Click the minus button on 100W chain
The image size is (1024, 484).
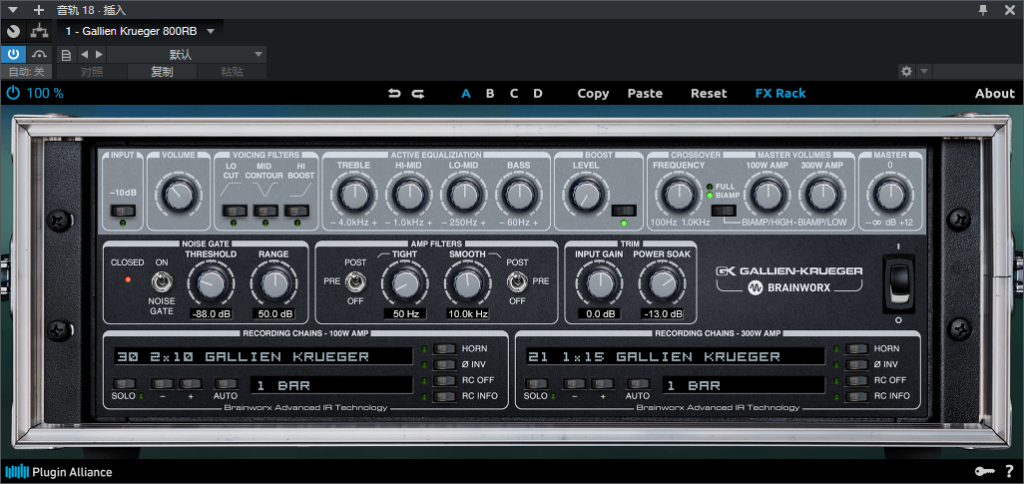(x=163, y=384)
